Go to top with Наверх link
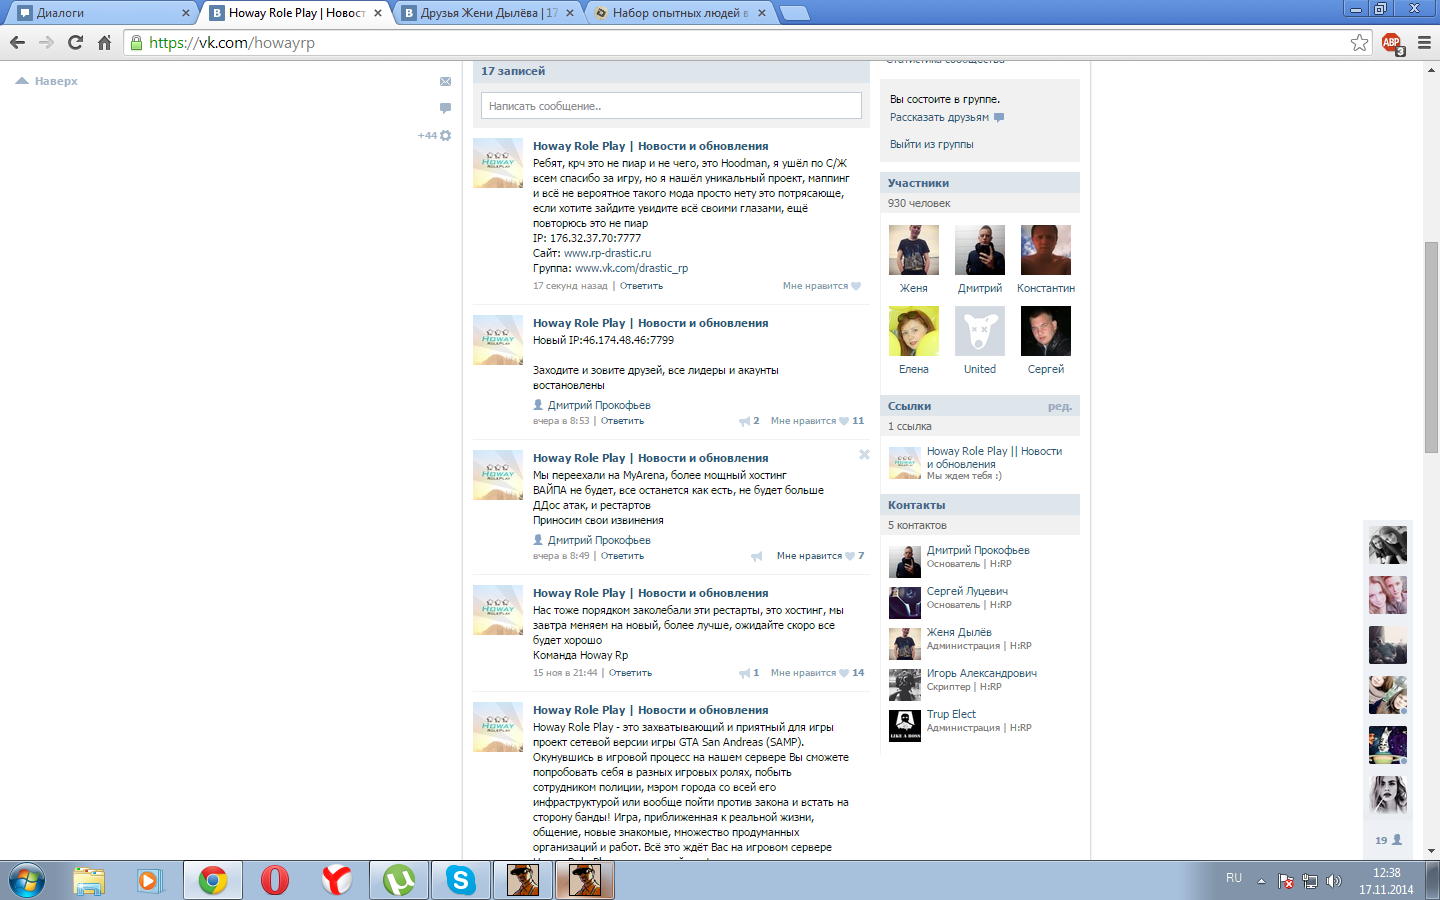 coord(47,81)
